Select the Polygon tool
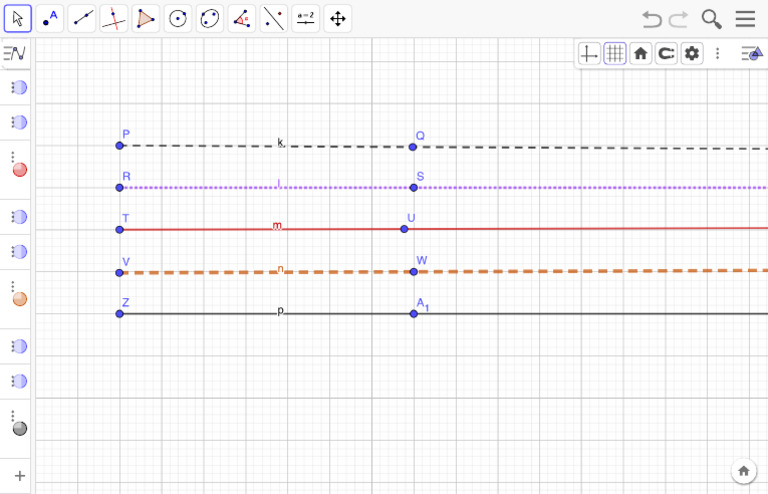 145,19
